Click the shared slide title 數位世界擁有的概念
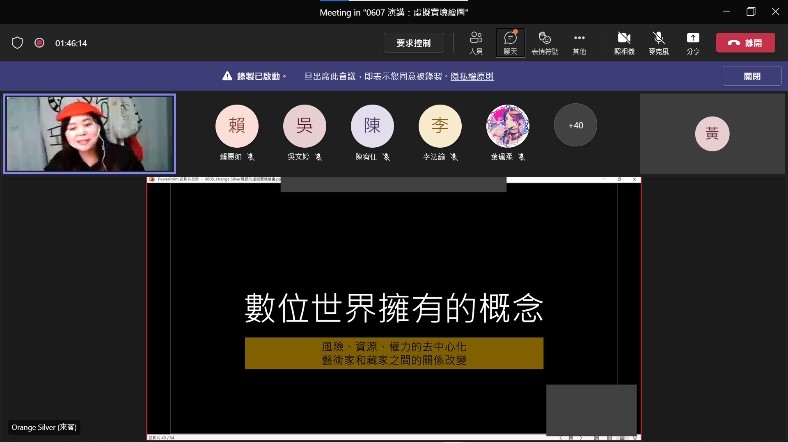The image size is (788, 443). 394,308
